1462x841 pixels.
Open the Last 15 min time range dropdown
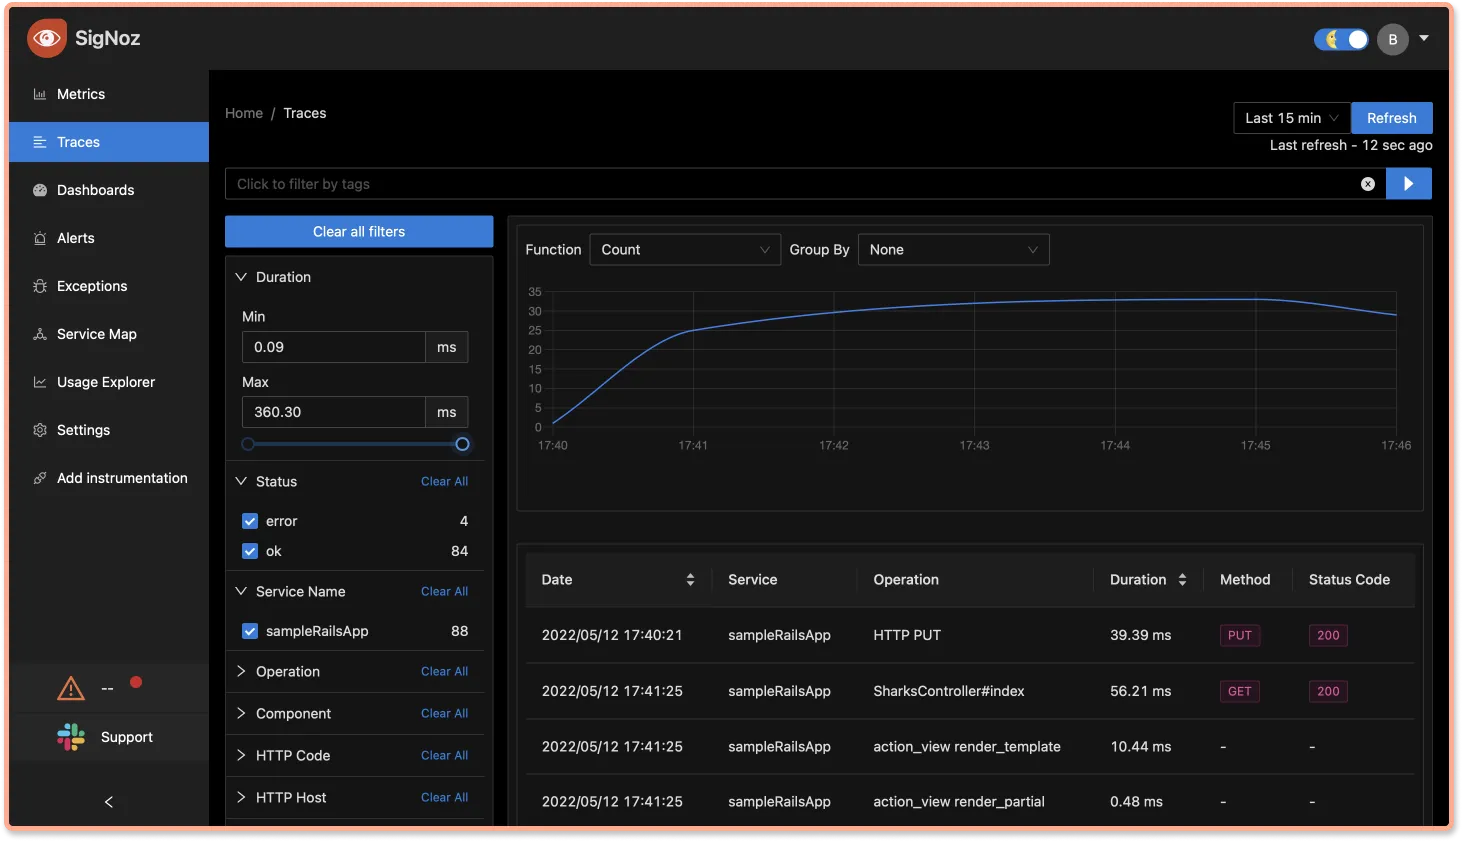1292,118
